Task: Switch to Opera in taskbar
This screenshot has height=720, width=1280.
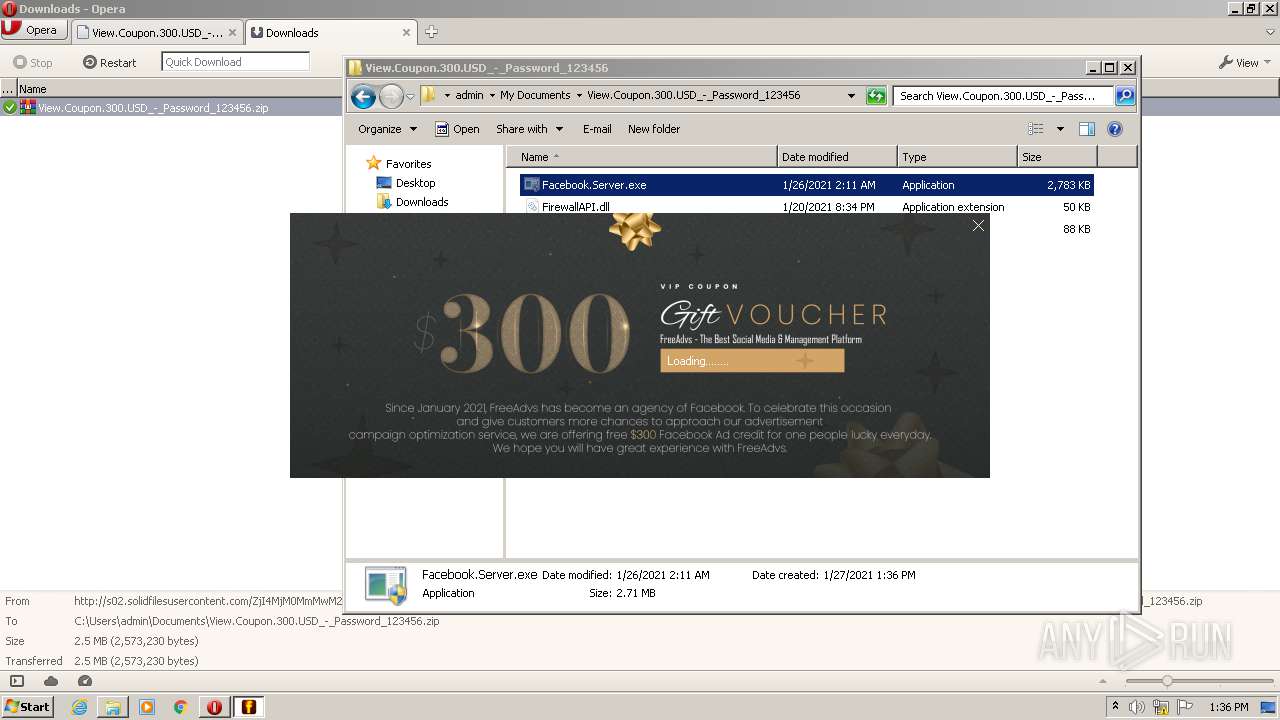Action: point(215,707)
